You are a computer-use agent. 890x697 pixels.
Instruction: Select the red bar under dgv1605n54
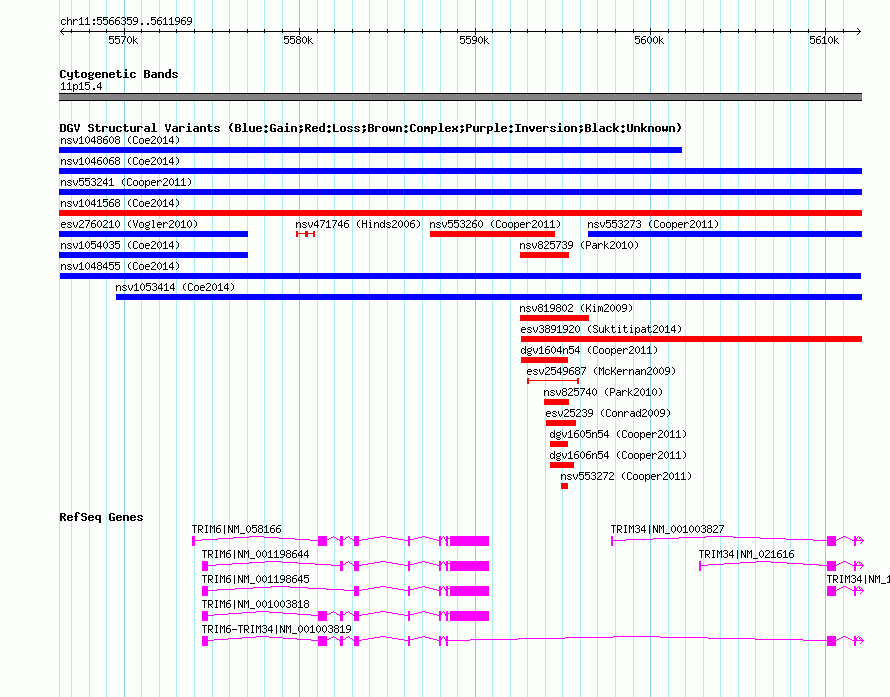tap(559, 444)
